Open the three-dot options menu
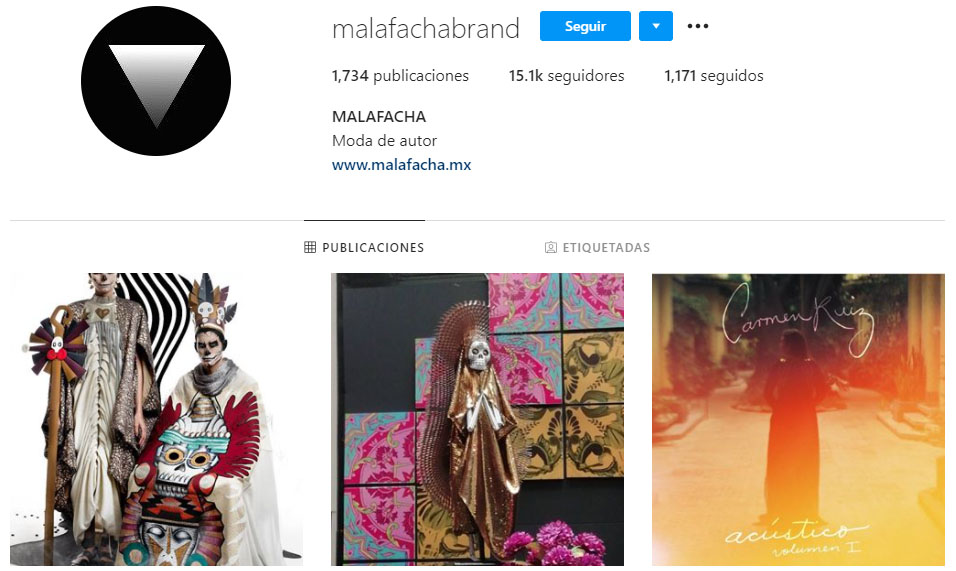The image size is (956, 571). (697, 26)
